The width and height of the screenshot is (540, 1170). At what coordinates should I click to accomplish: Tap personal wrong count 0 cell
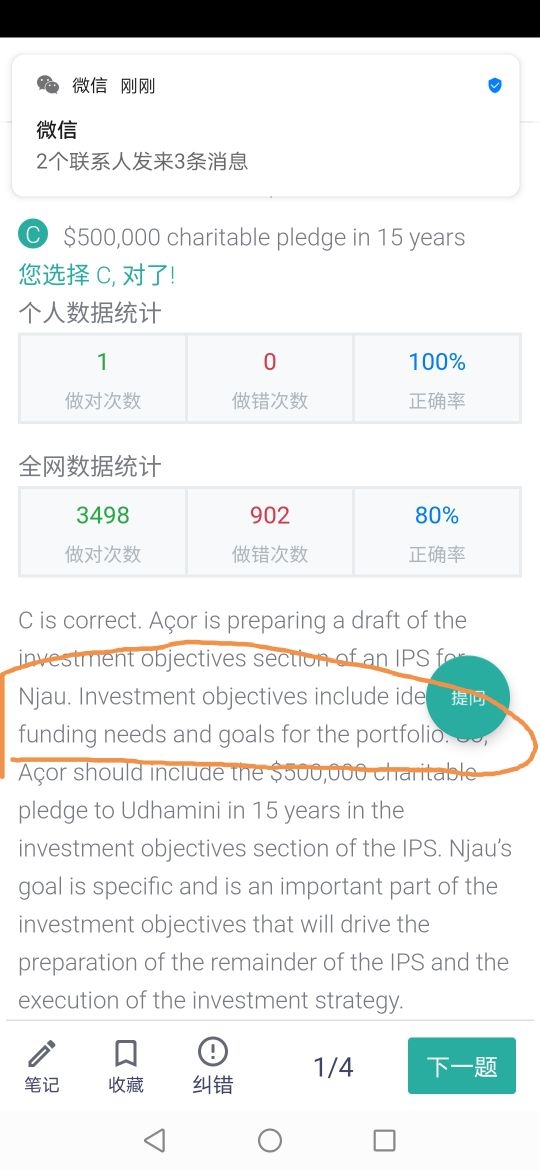pyautogui.click(x=269, y=379)
